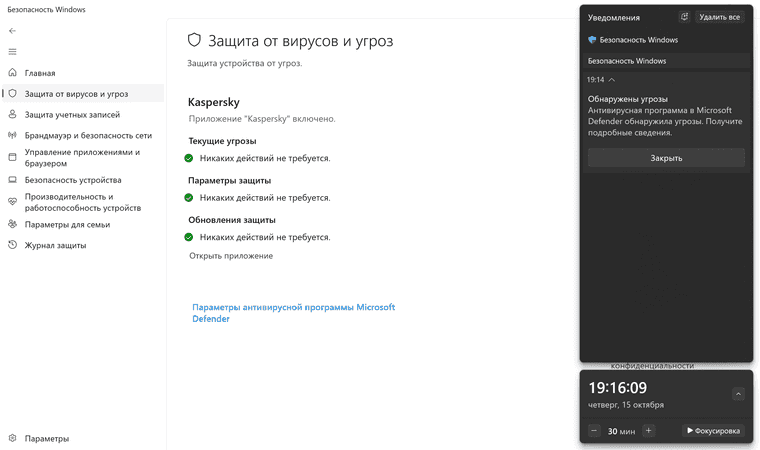Select Управление приложениями и браузером menu item
The width and height of the screenshot is (760, 450).
(83, 158)
